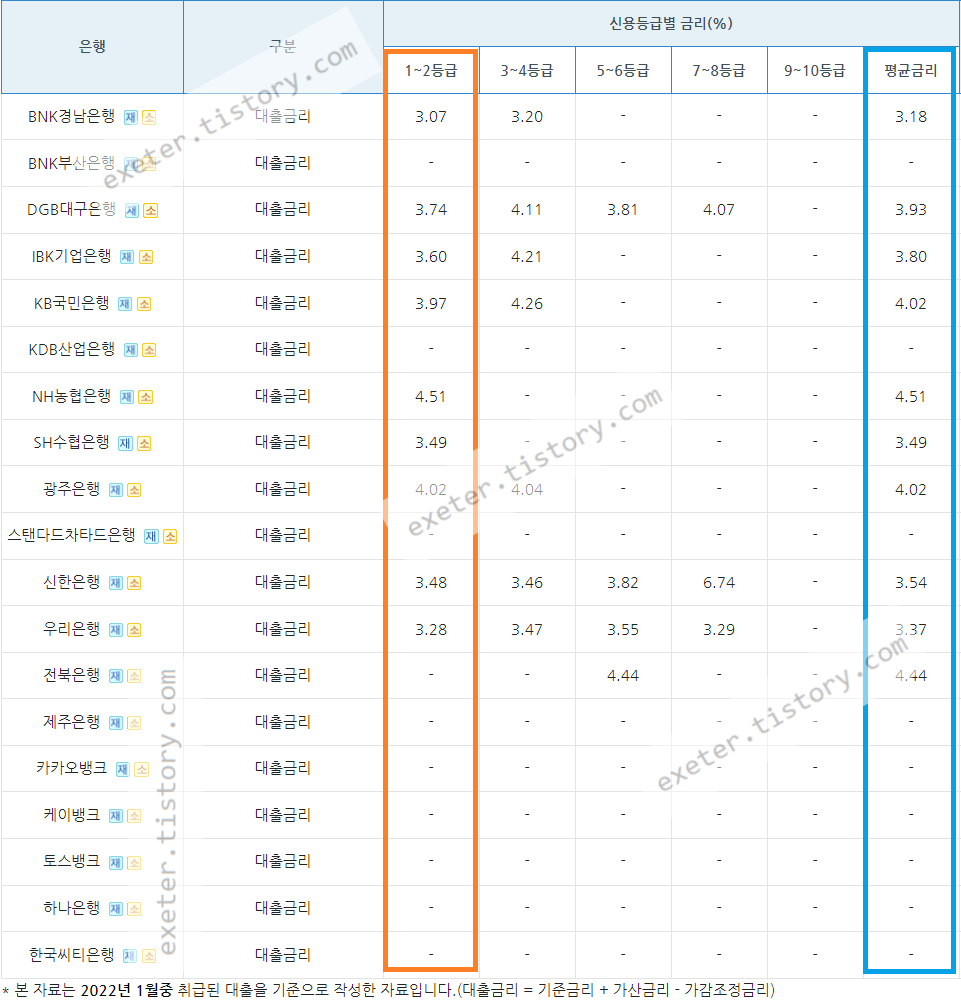Select the 한국씨티은행 bank name
This screenshot has width=961, height=1003.
pos(72,955)
